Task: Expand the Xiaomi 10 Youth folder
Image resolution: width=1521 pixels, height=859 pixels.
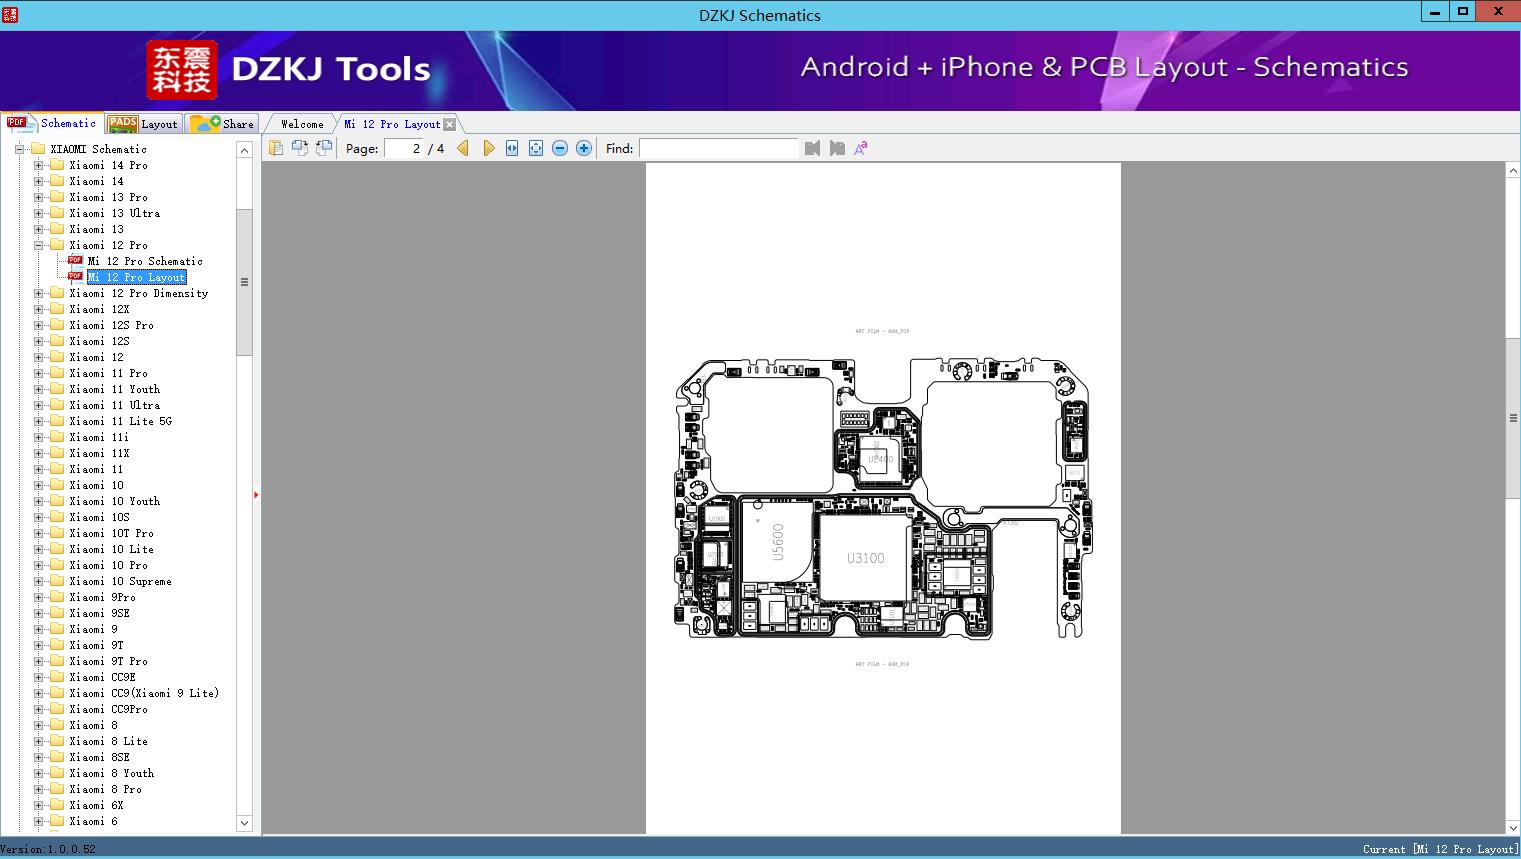Action: [38, 501]
